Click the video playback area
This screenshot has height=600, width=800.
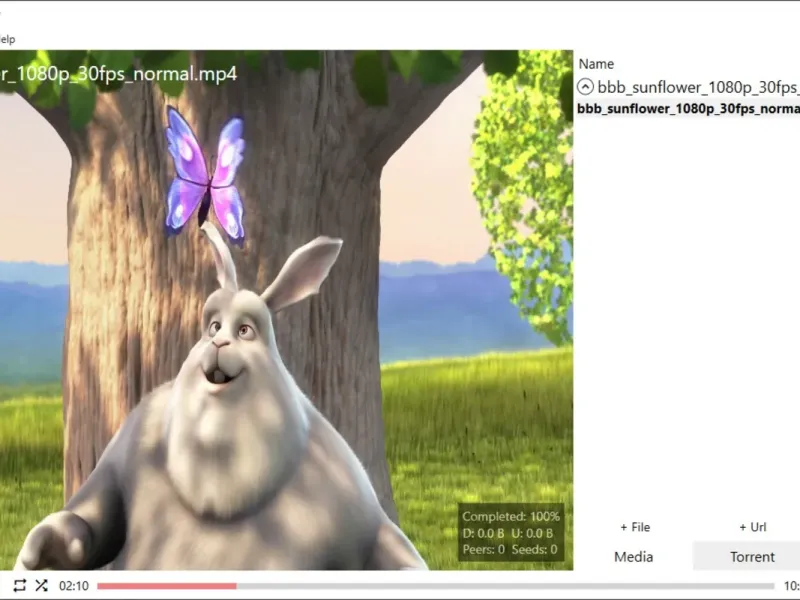pos(286,310)
